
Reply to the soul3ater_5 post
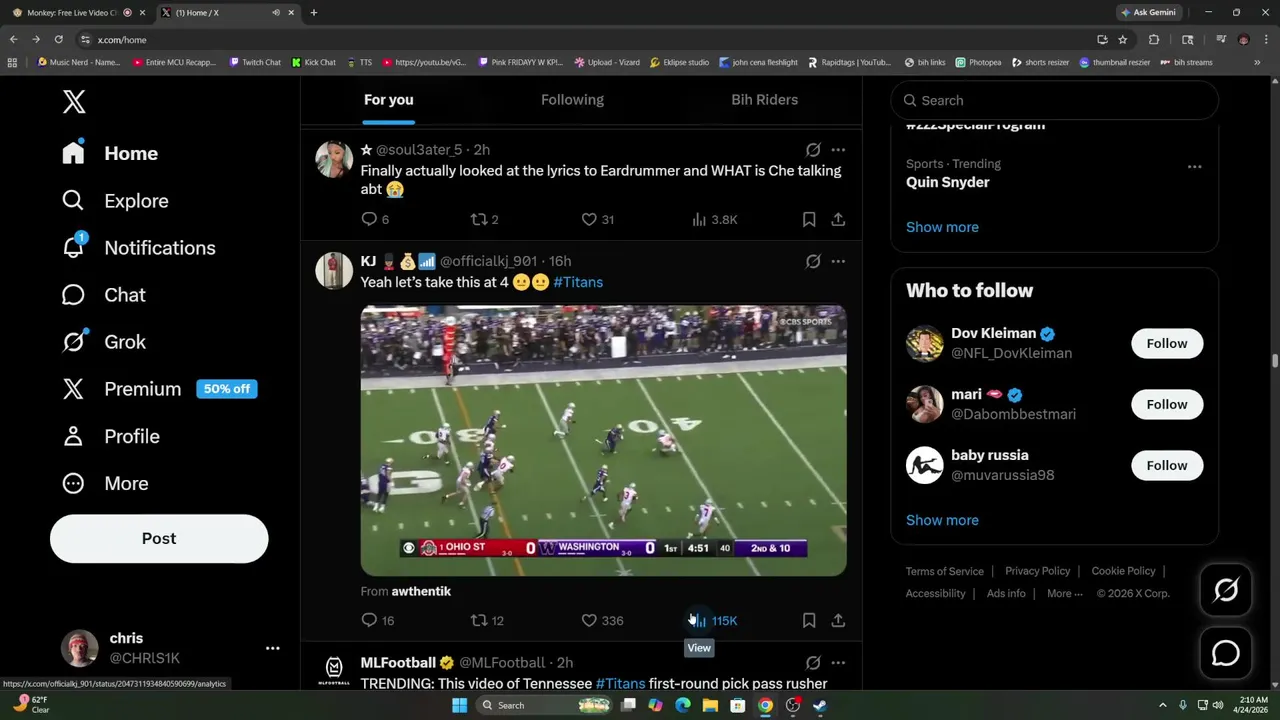point(375,219)
